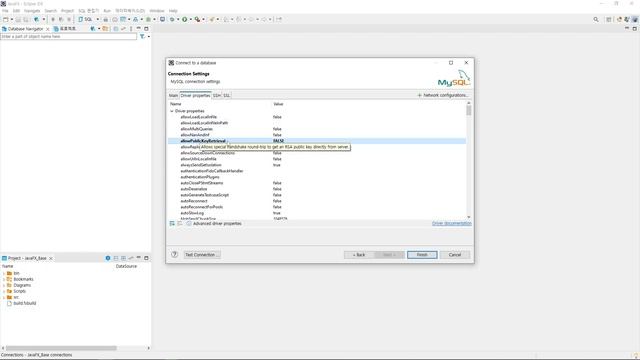Click the filter icon beside object name field

[x=142, y=36]
